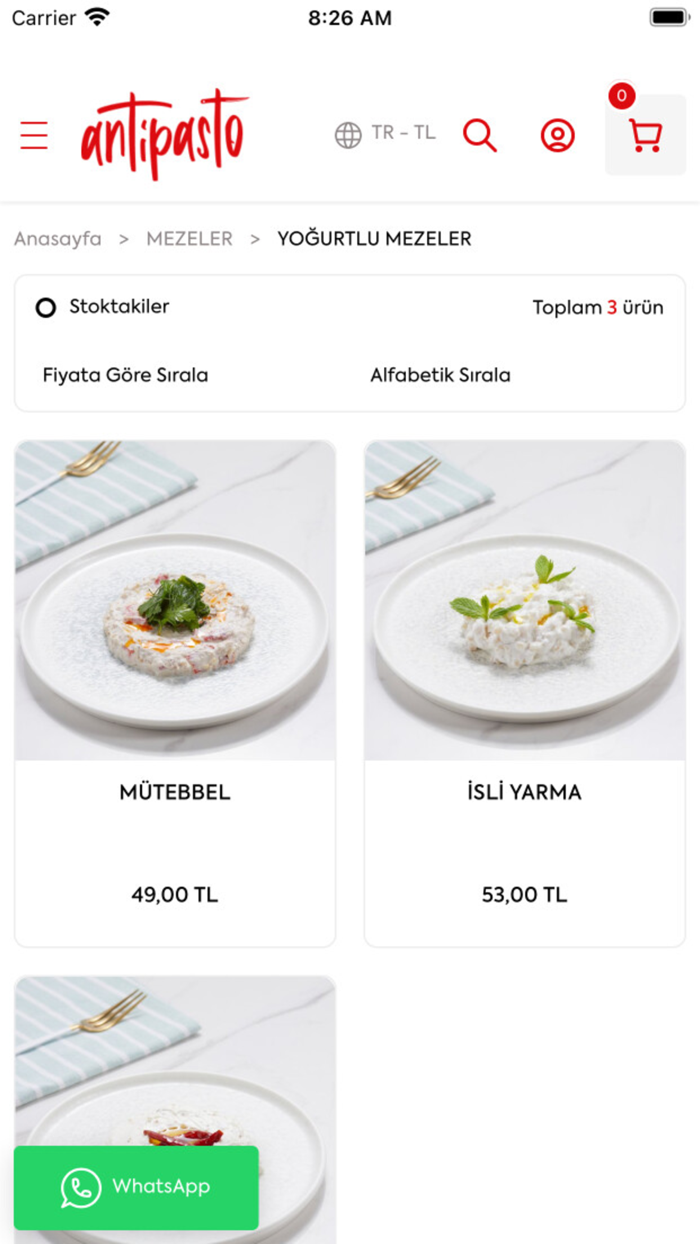Open the account profile icon

[557, 135]
